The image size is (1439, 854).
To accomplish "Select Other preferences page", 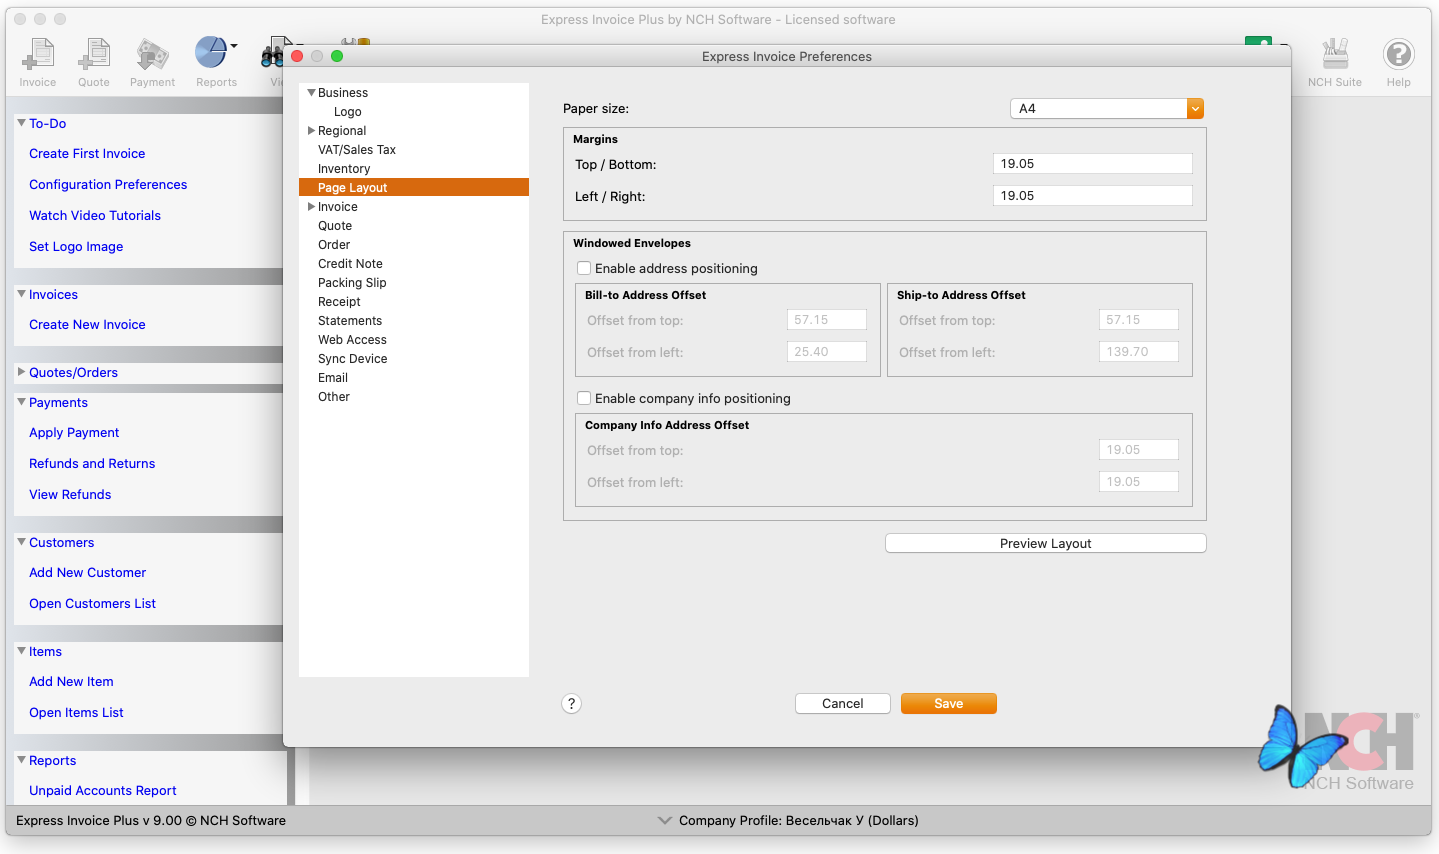I will (334, 397).
